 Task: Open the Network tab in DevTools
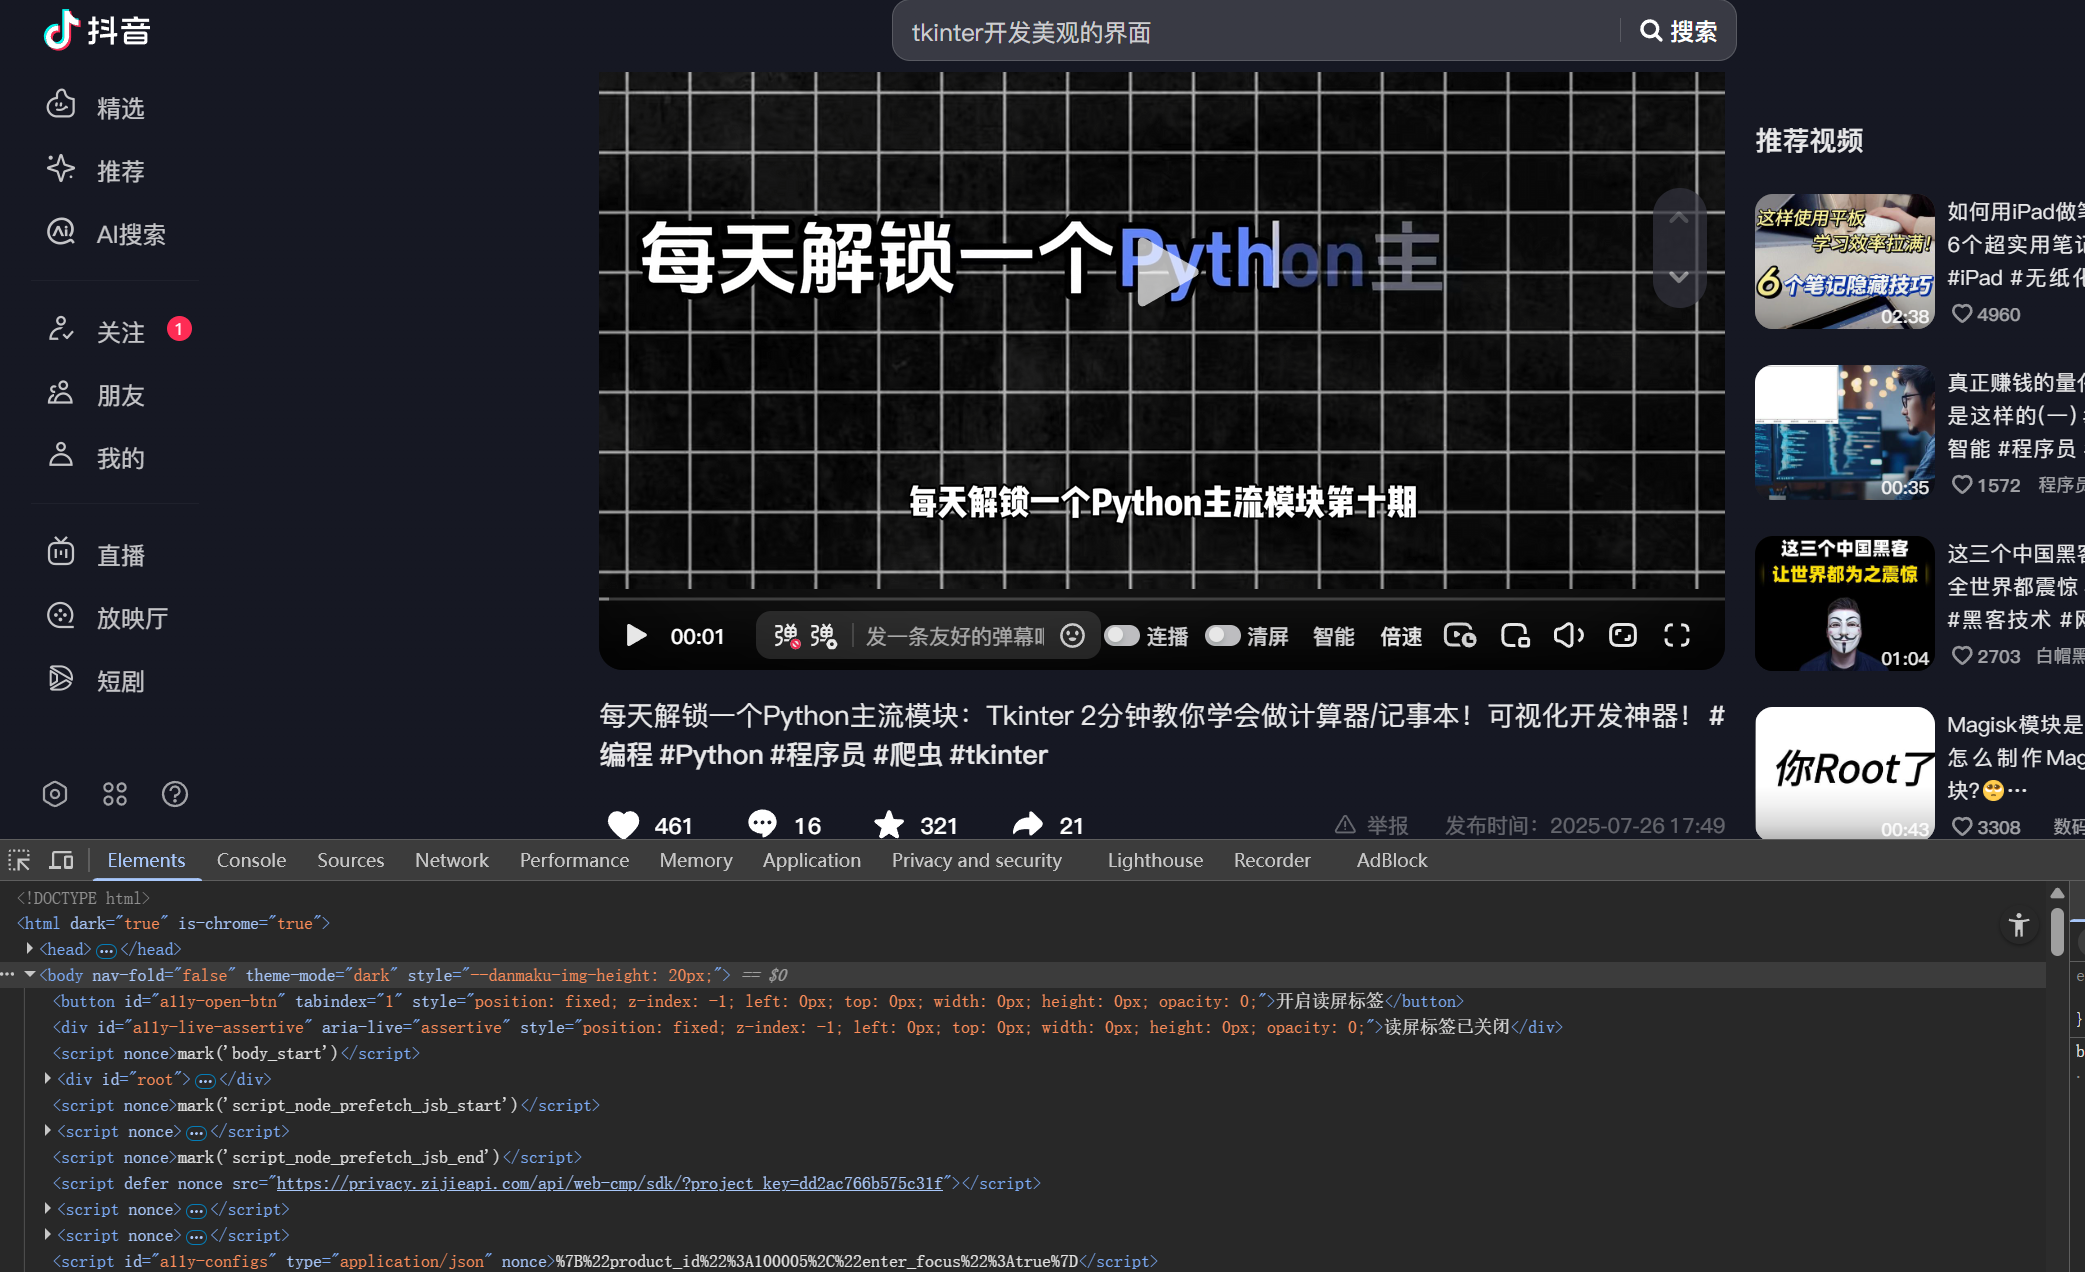pyautogui.click(x=451, y=860)
